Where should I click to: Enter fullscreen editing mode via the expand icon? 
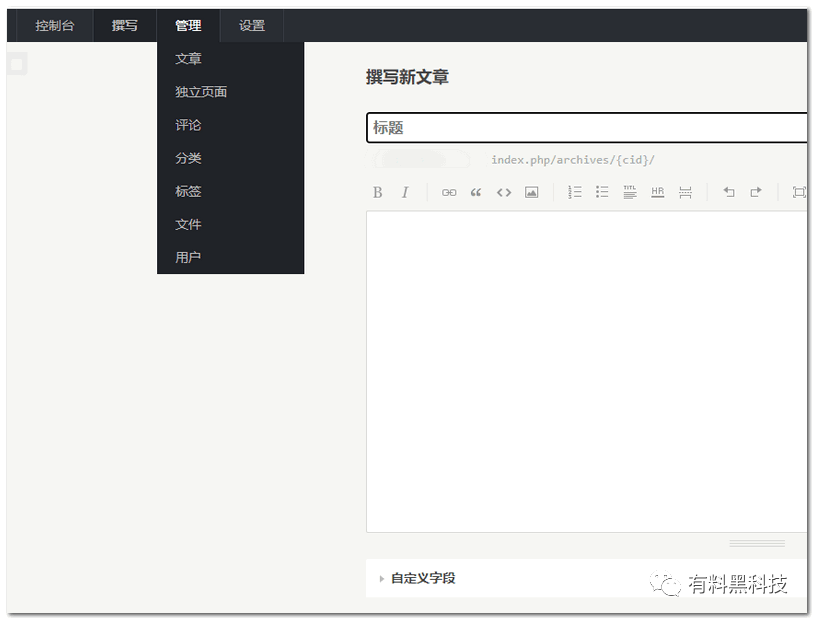click(797, 192)
